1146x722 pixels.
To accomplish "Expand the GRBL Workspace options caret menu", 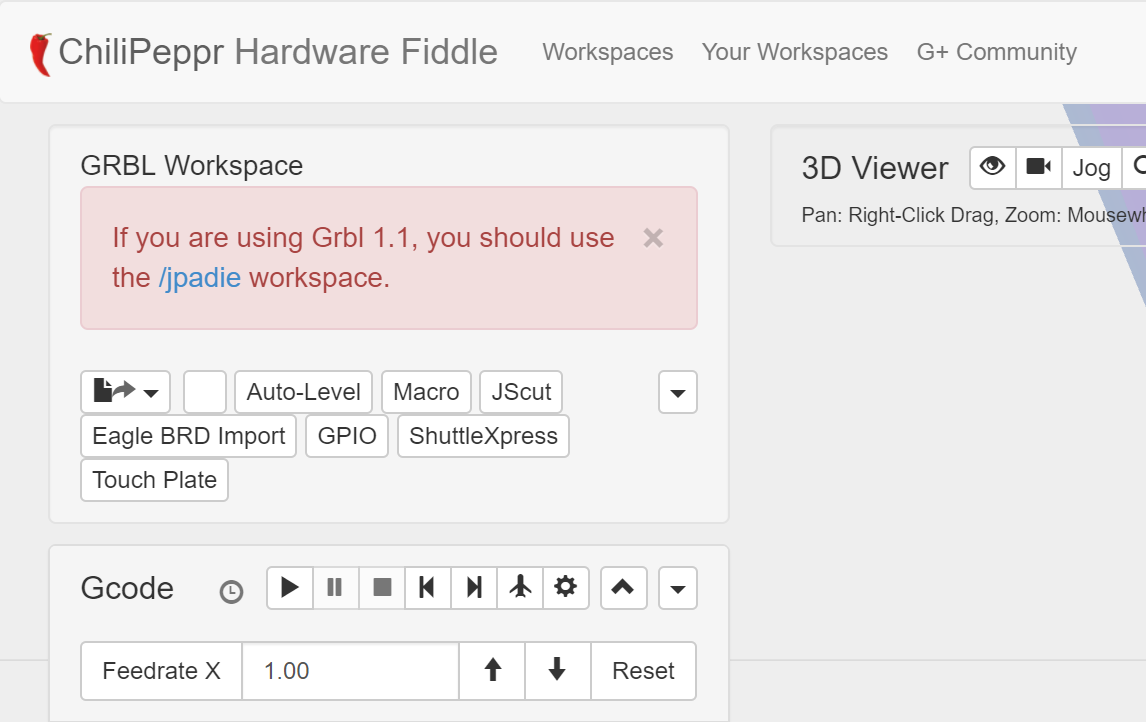I will 677,392.
